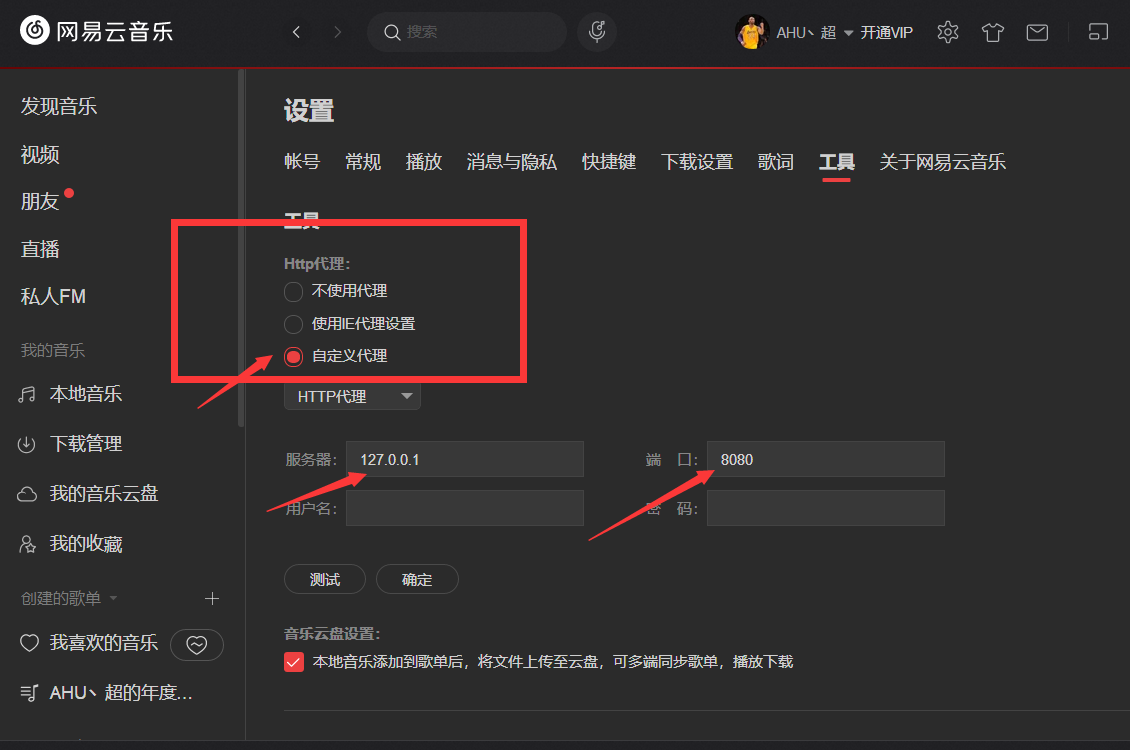This screenshot has height=750, width=1130.
Task: Switch to 工具 settings tab
Action: click(x=837, y=161)
